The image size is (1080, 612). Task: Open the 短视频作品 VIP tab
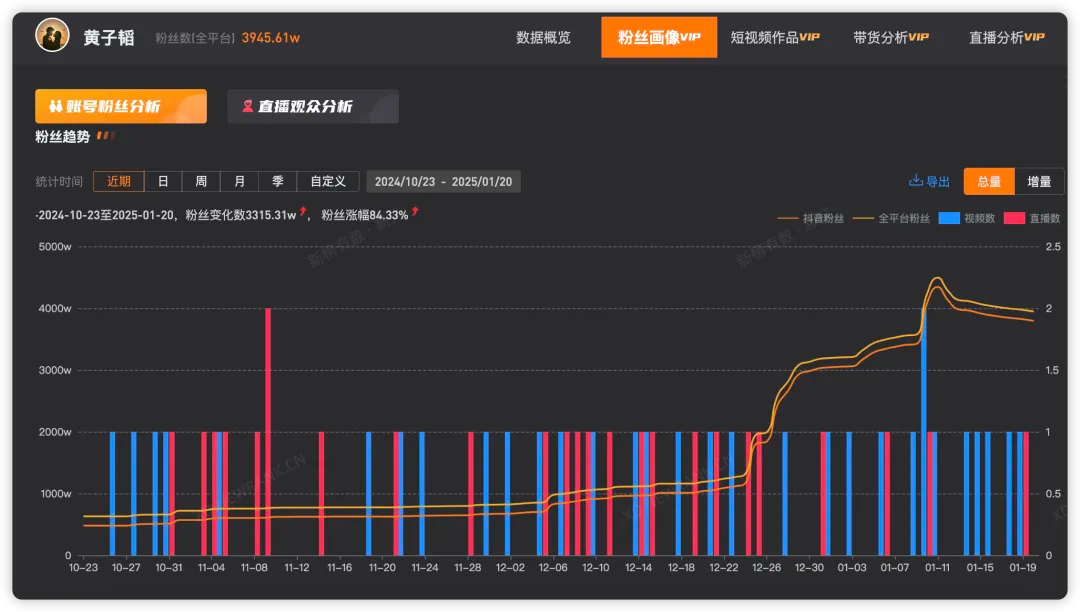tap(775, 38)
